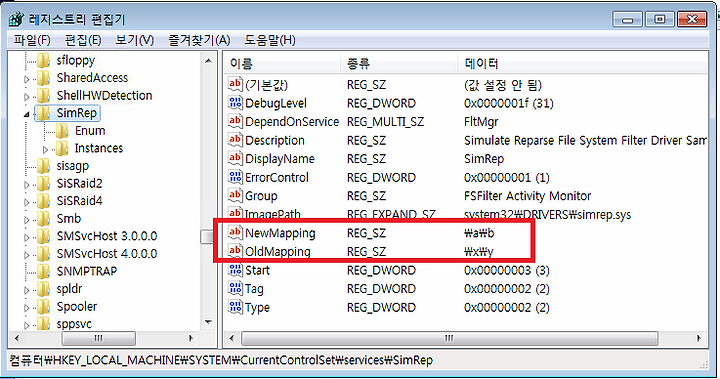The width and height of the screenshot is (720, 379).
Task: Open the 즐겨찾기(A) menu
Action: [199, 40]
